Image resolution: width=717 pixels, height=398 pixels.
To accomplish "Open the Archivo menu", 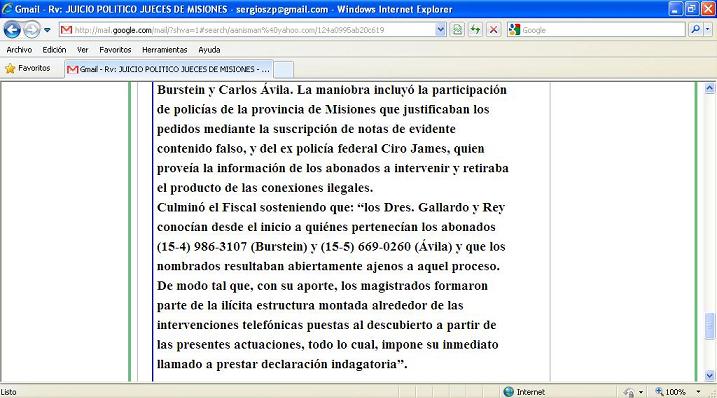I will [x=19, y=50].
